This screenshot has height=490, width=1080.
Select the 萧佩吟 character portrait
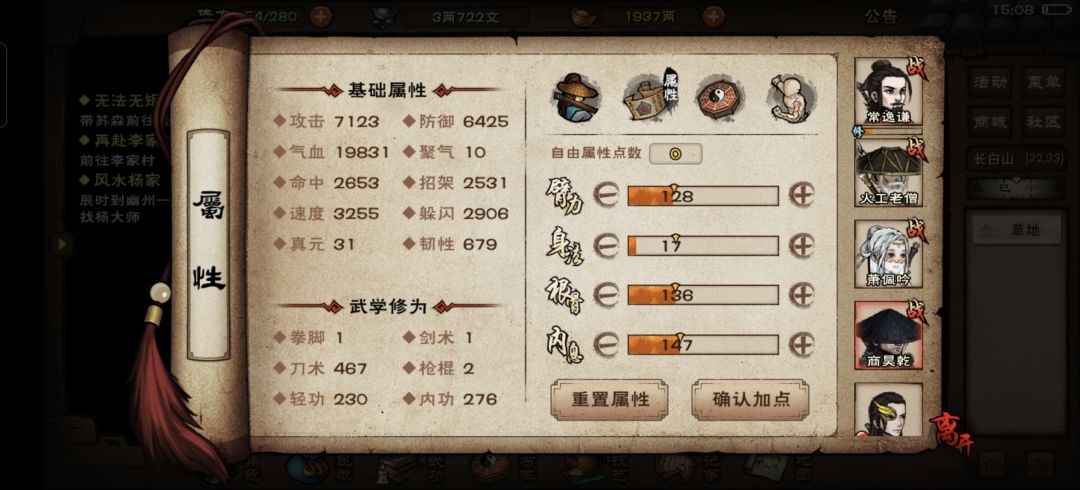coord(889,254)
